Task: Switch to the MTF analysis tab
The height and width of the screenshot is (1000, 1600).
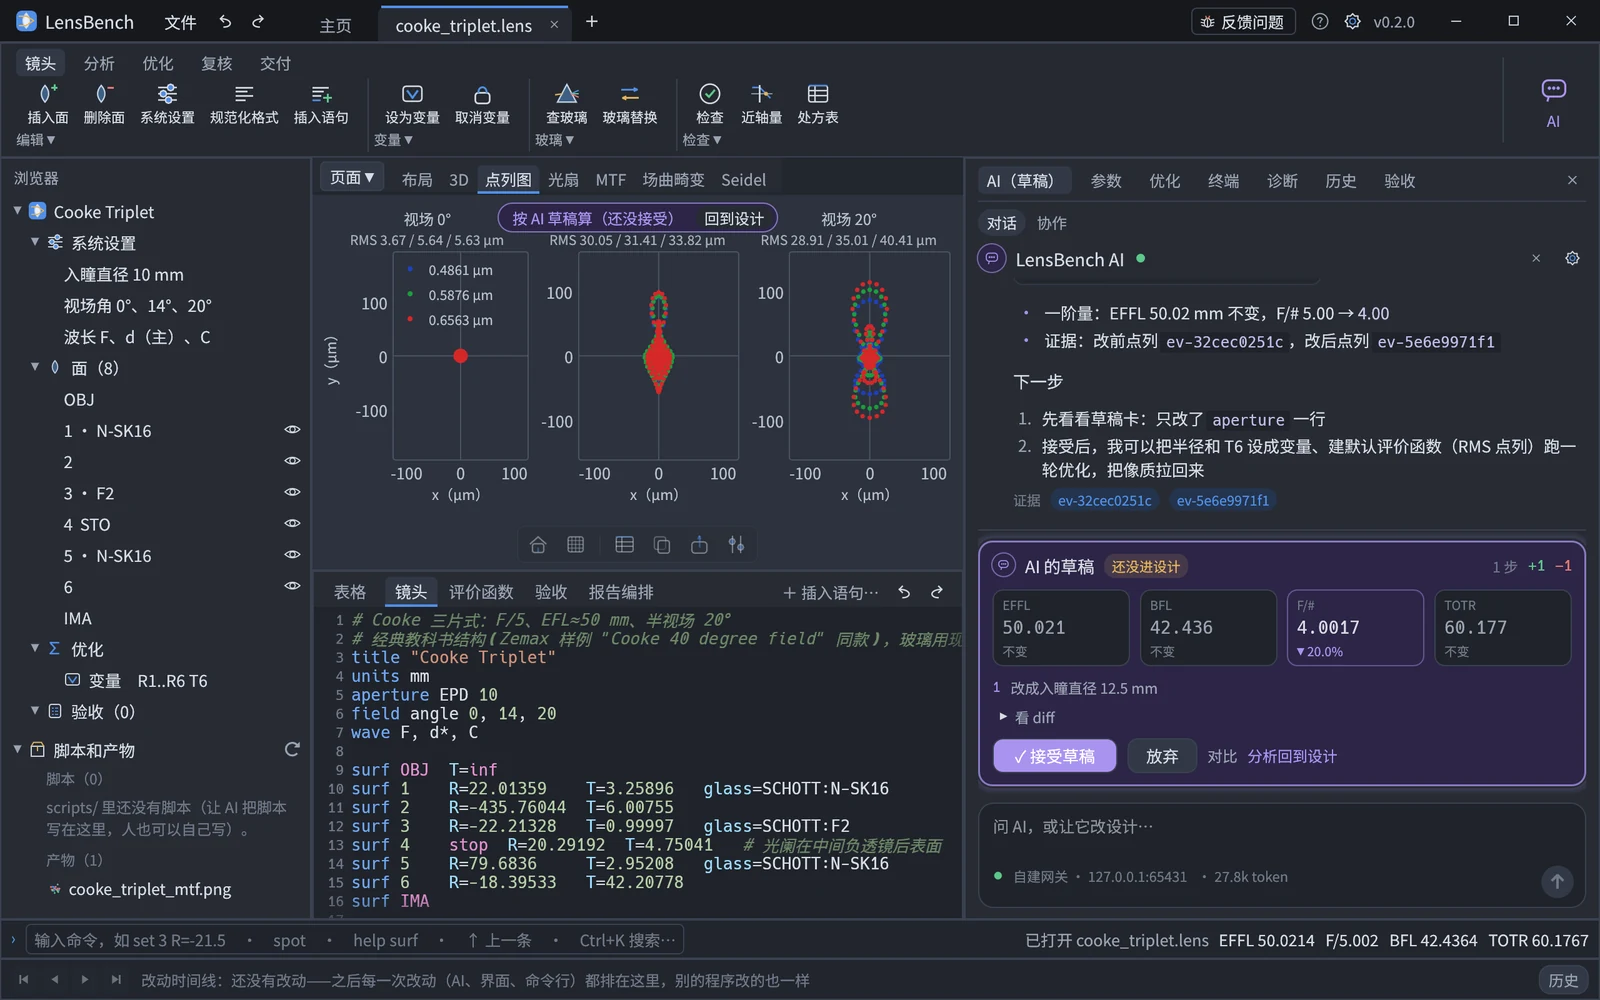Action: 610,180
